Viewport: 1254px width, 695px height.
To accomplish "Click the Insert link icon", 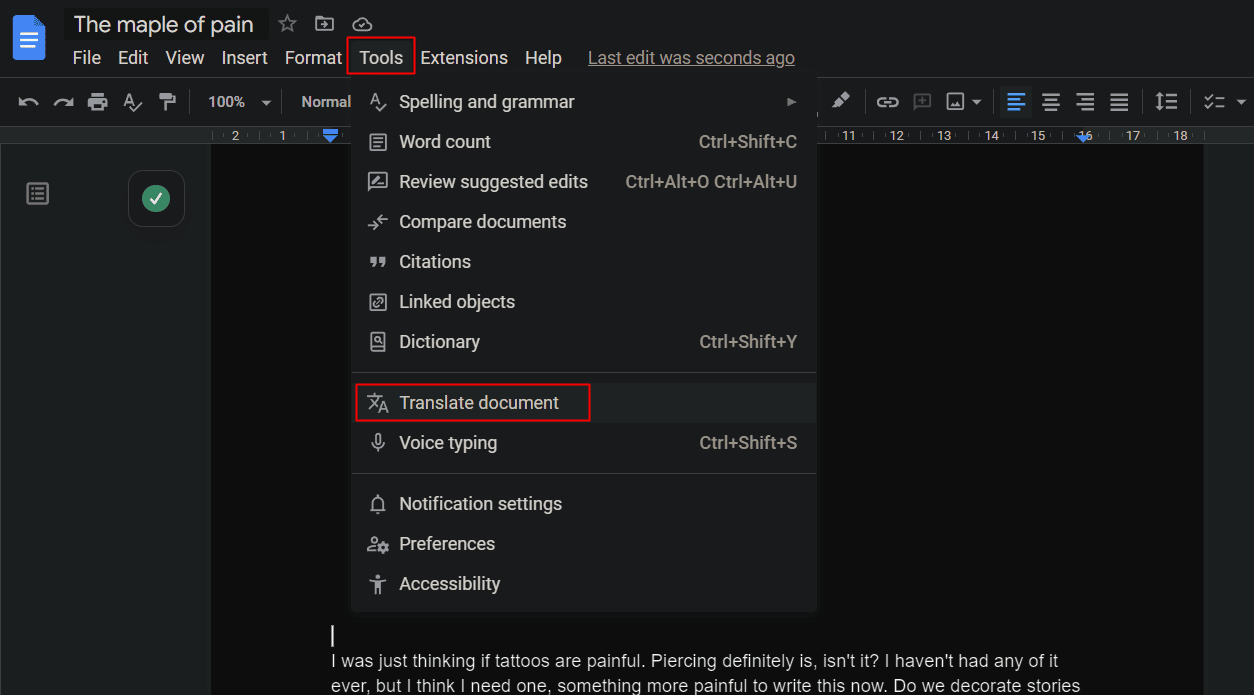I will (x=887, y=102).
